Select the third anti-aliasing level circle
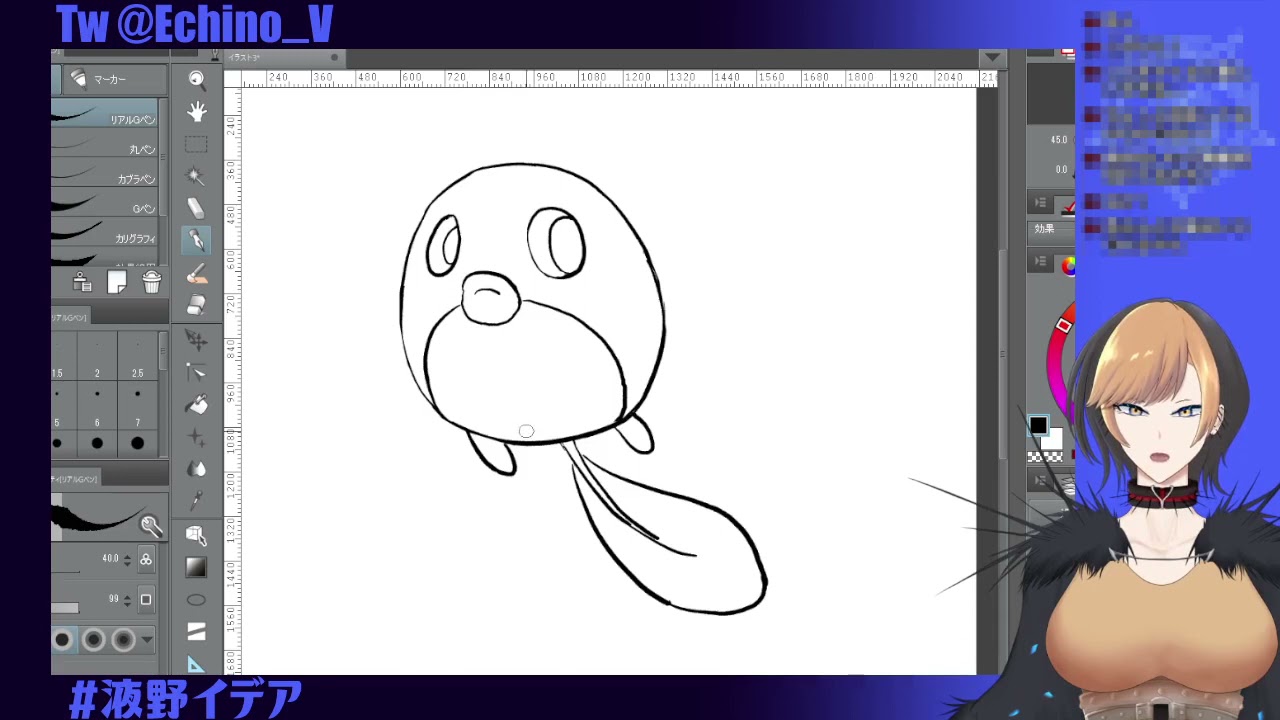The image size is (1280, 720). (x=123, y=639)
